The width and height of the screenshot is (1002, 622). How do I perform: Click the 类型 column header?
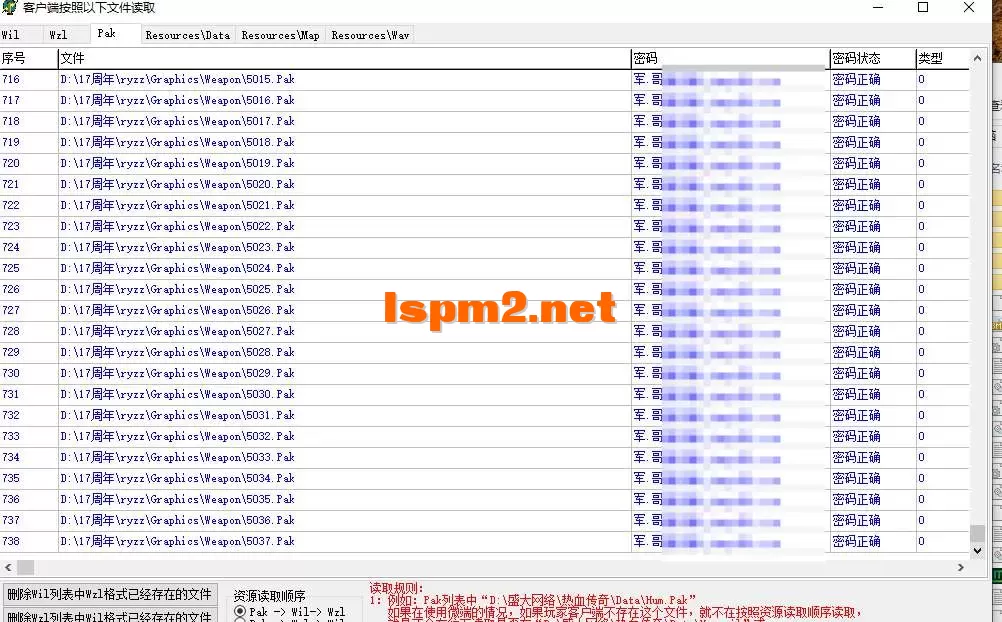[x=943, y=59]
